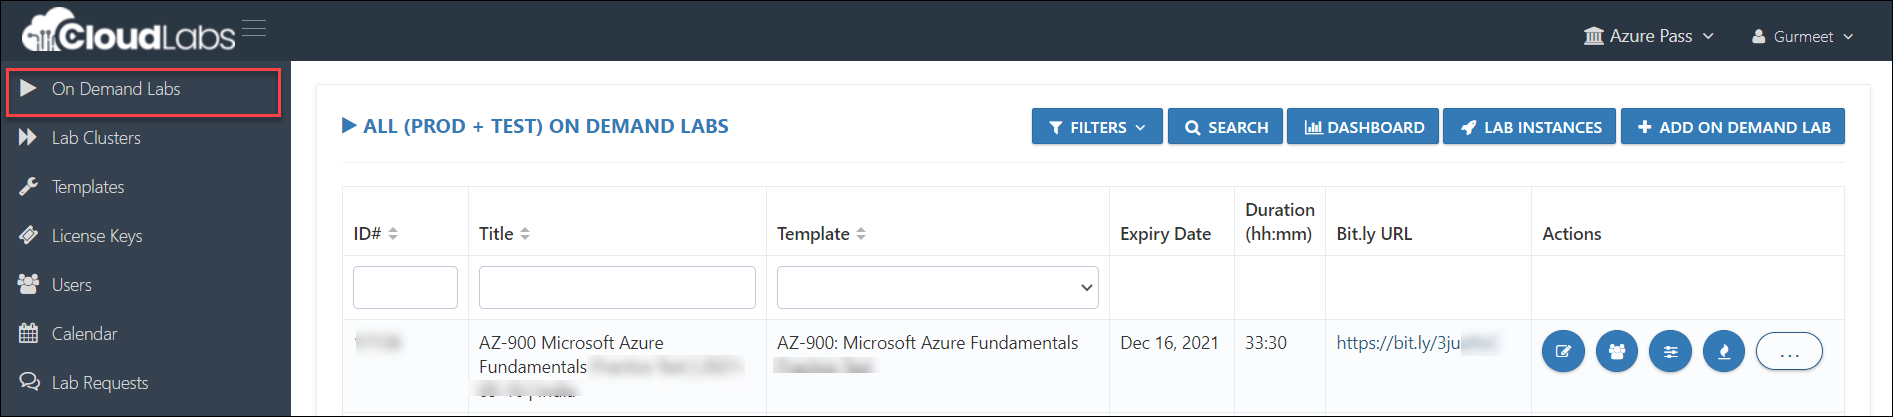Open On Demand Labs in sidebar

[x=144, y=89]
